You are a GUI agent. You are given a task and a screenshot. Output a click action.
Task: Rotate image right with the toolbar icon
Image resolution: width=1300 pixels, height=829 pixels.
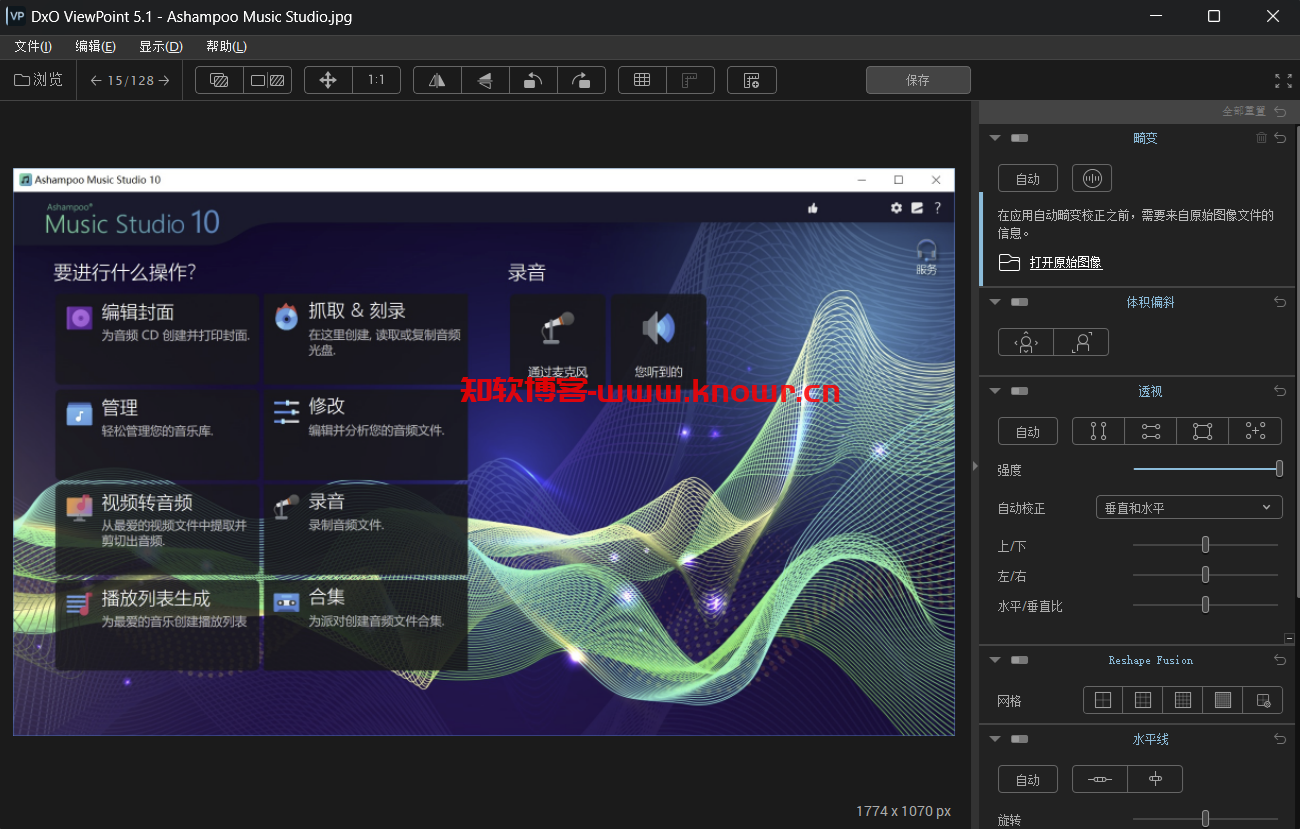(x=581, y=80)
